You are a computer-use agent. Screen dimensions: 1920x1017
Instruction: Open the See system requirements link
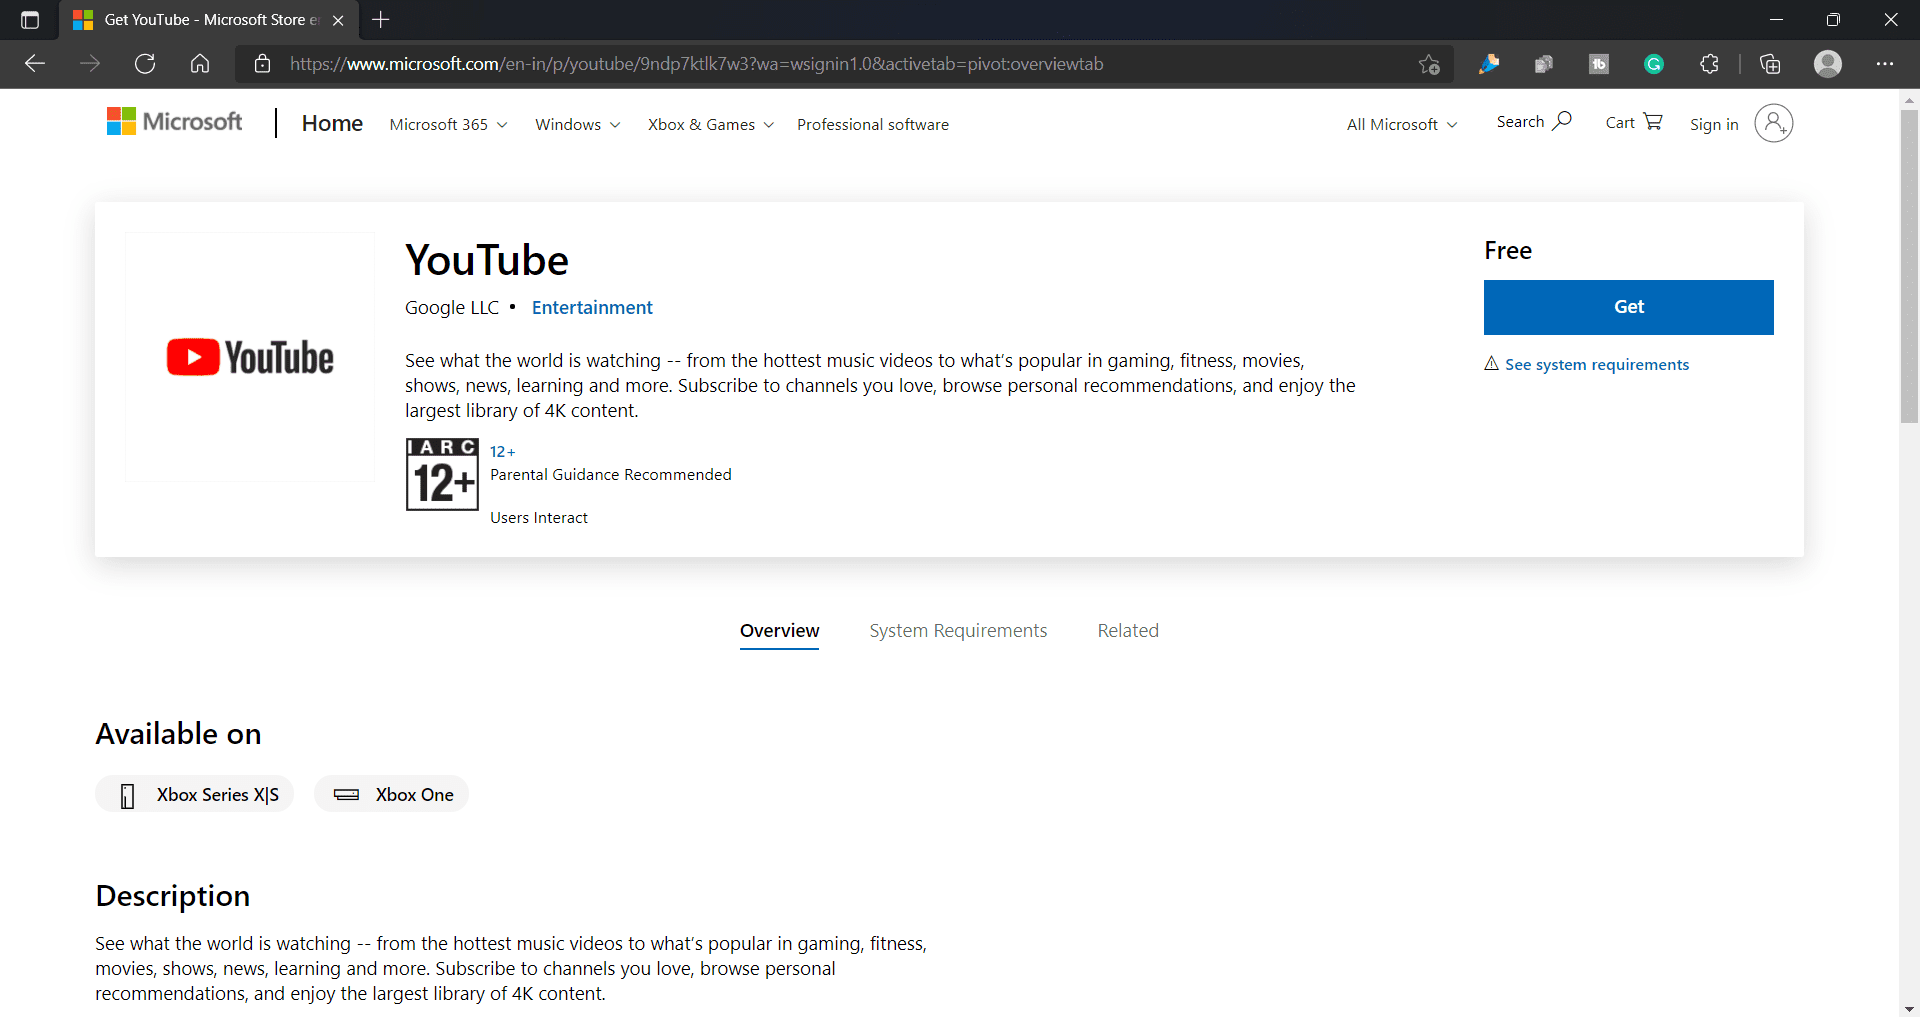tap(1596, 364)
